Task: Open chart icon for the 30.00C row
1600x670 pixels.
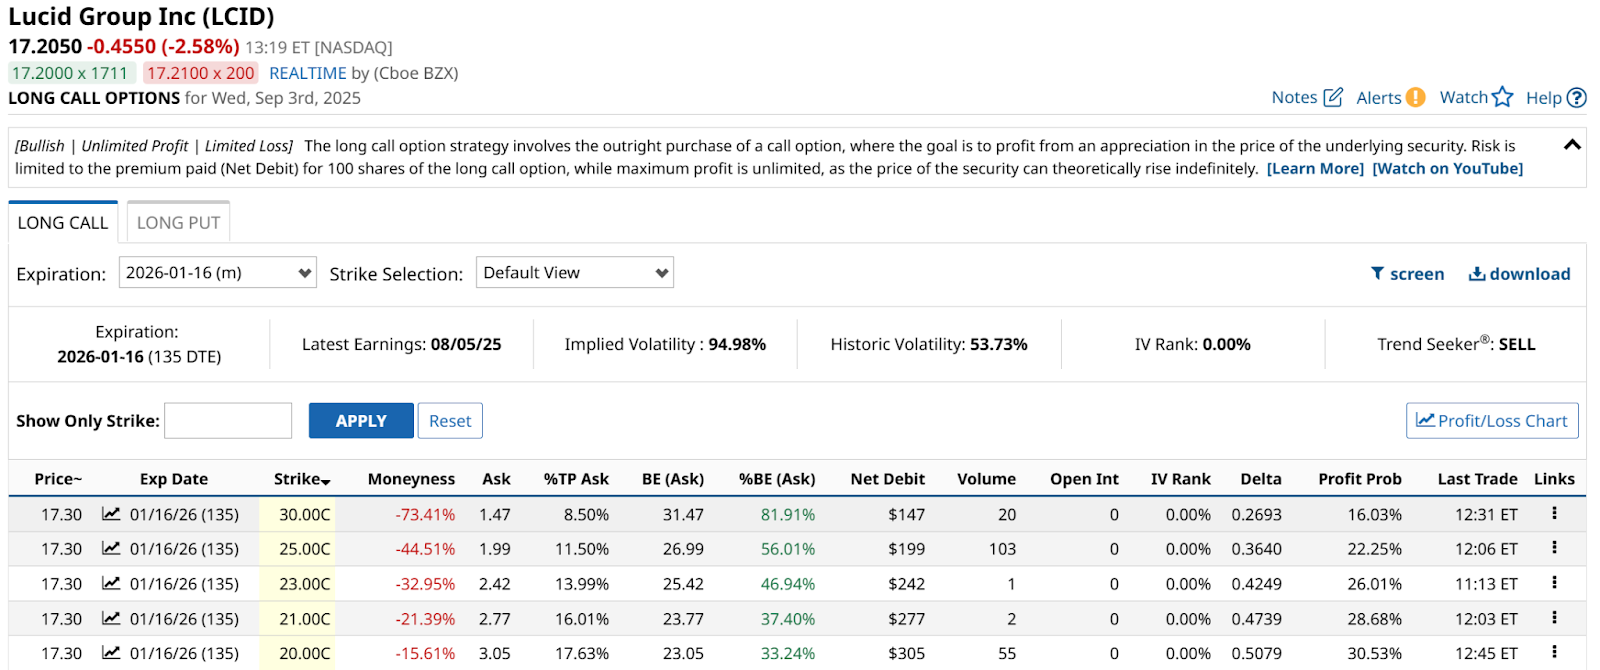Action: (x=111, y=514)
